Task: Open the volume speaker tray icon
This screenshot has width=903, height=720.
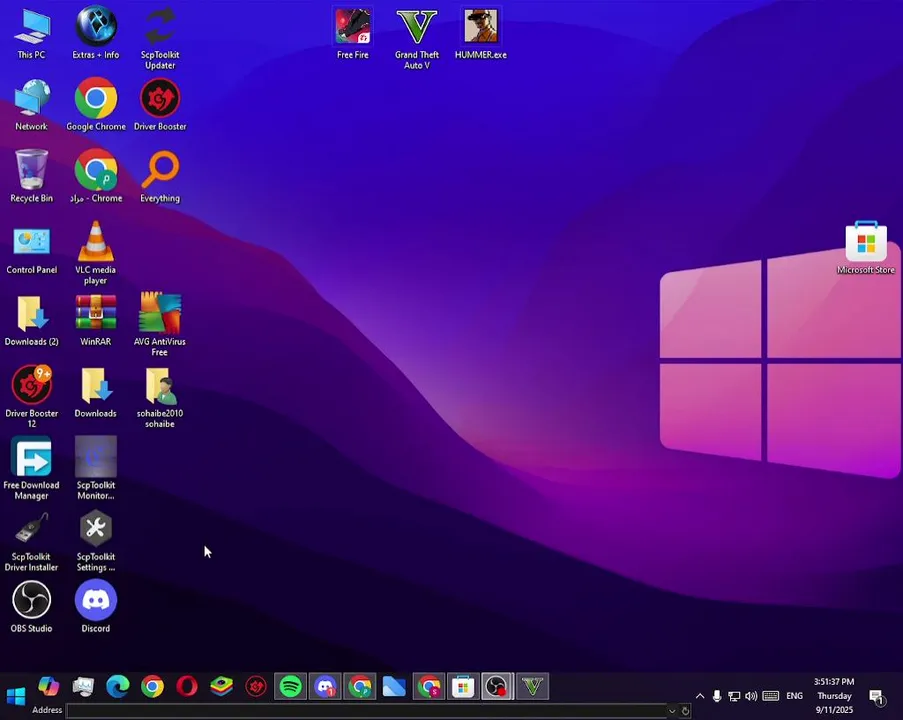Action: (x=751, y=696)
